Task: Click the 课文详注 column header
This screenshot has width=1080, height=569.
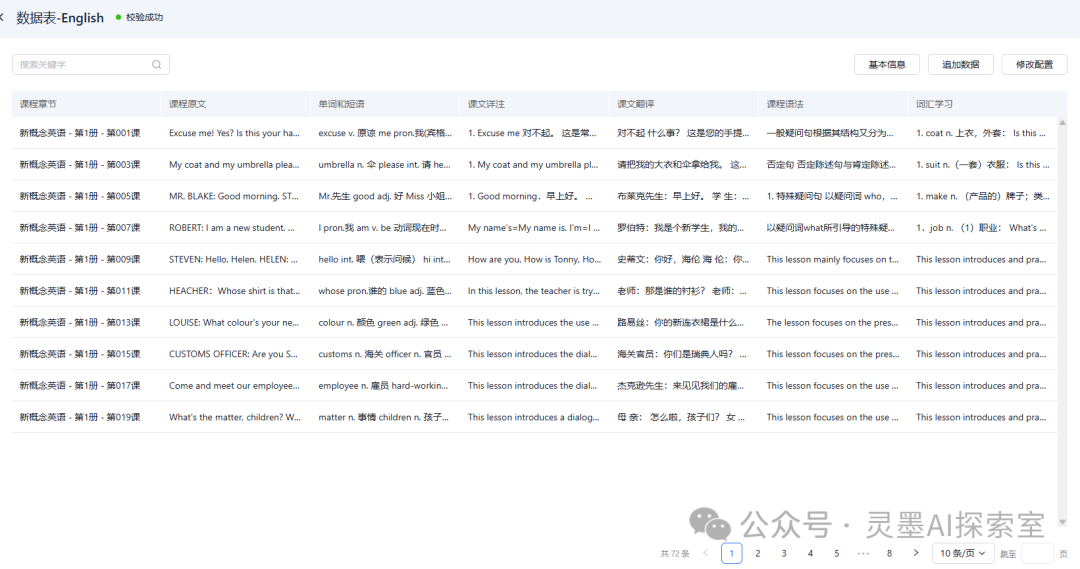Action: (534, 104)
